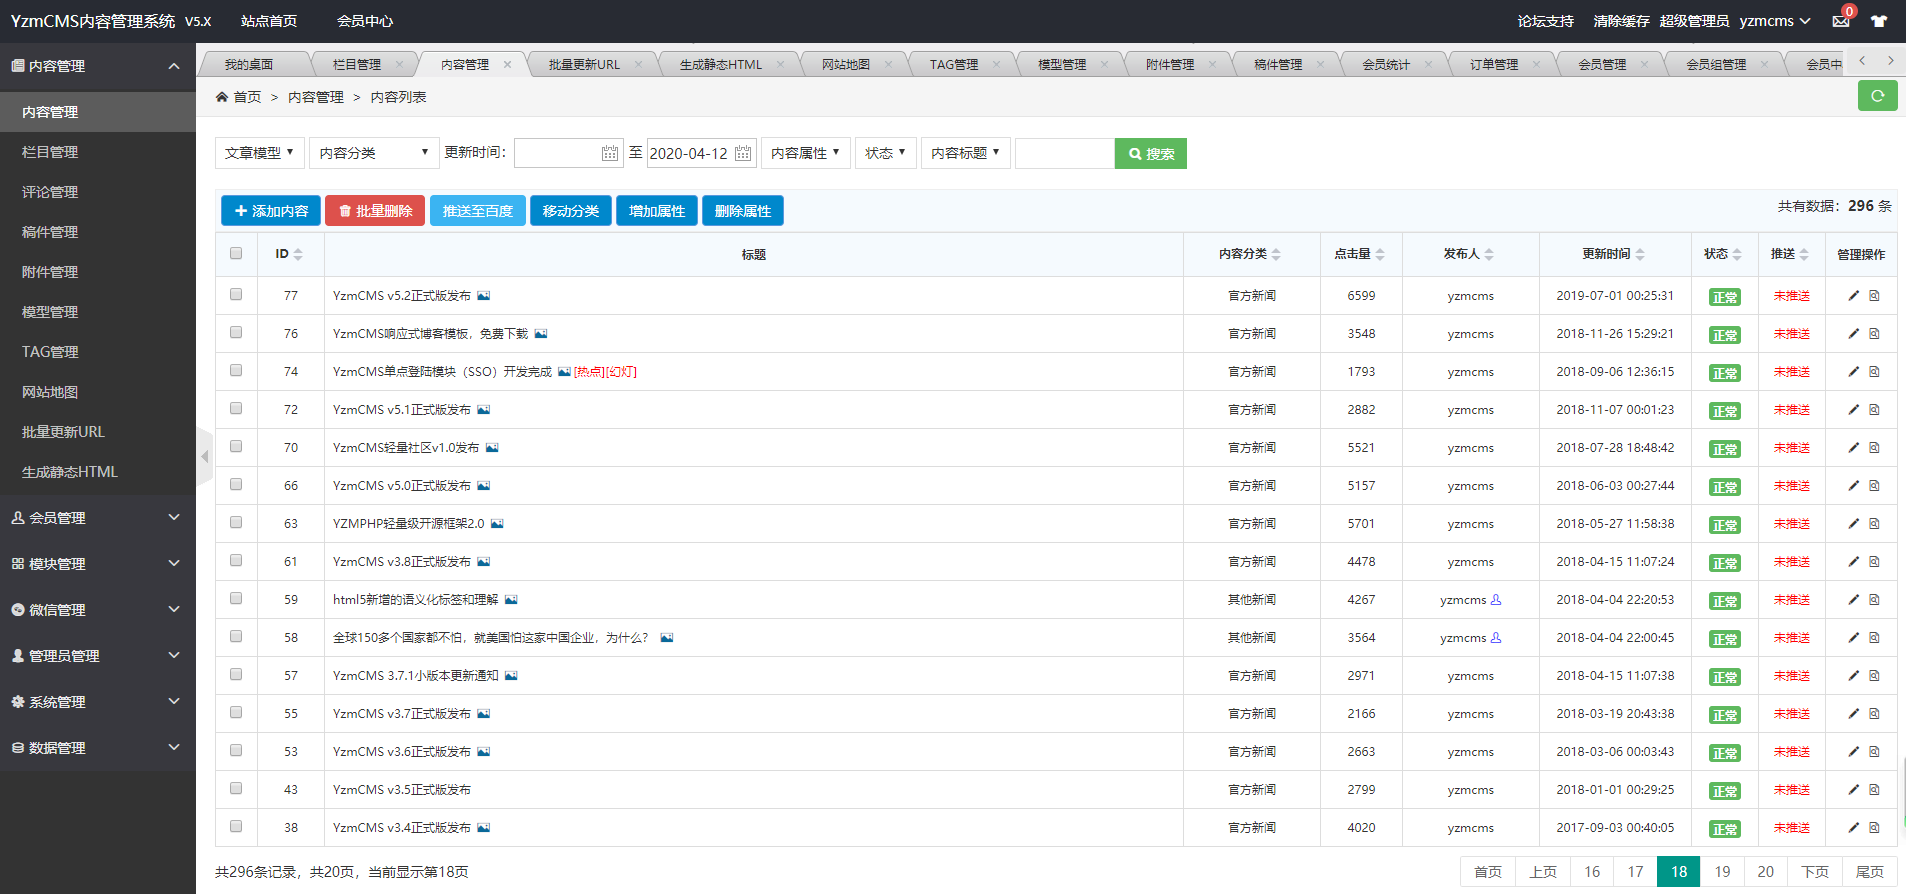Viewport: 1906px width, 894px height.
Task: Close the TAG管理 tab
Action: [x=996, y=64]
